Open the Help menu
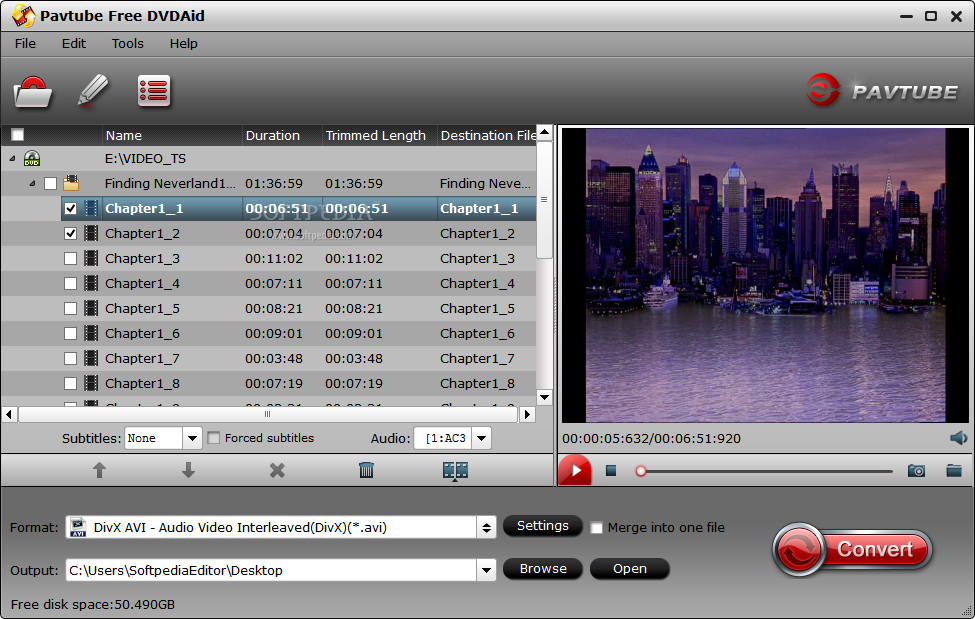Screen dimensions: 975x619 [x=183, y=44]
